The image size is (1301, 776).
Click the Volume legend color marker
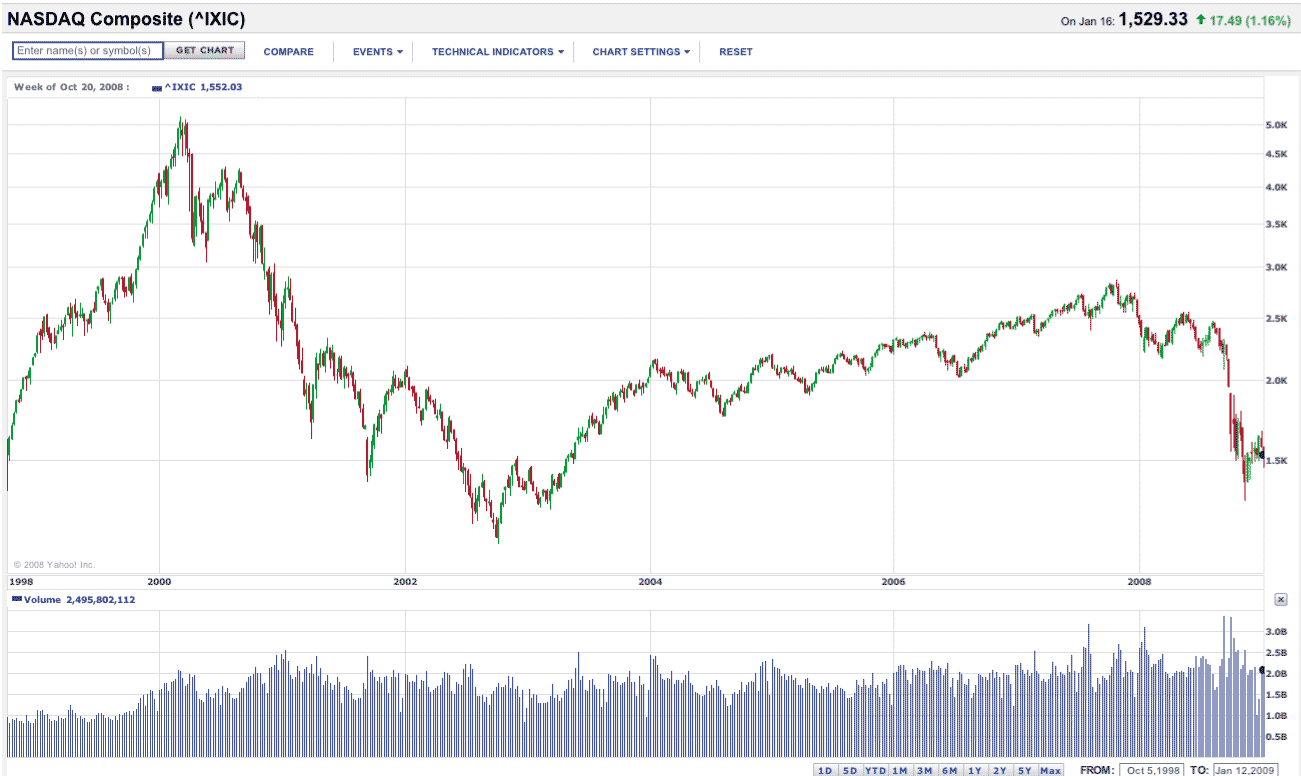[x=17, y=600]
